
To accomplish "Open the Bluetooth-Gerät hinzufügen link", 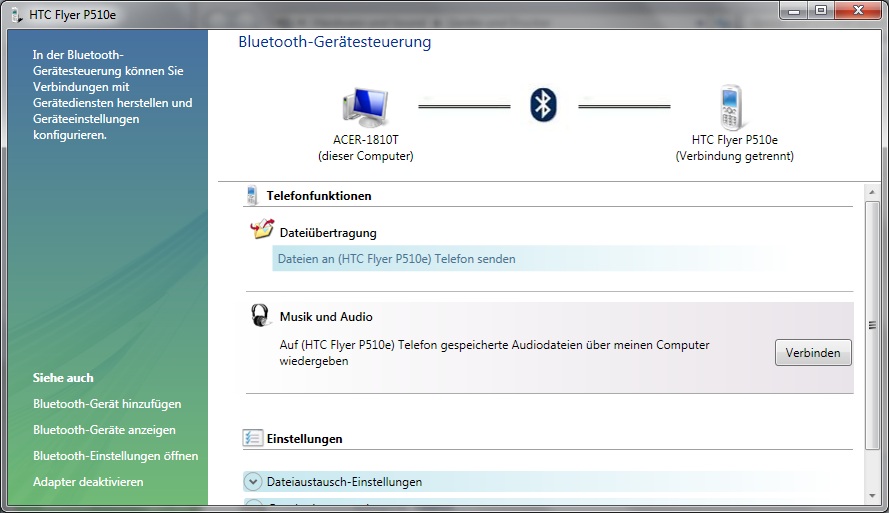I will pos(107,404).
